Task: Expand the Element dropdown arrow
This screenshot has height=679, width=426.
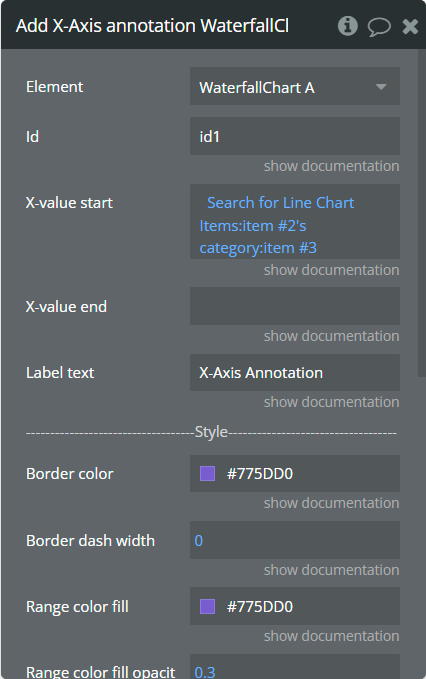Action: (x=381, y=87)
